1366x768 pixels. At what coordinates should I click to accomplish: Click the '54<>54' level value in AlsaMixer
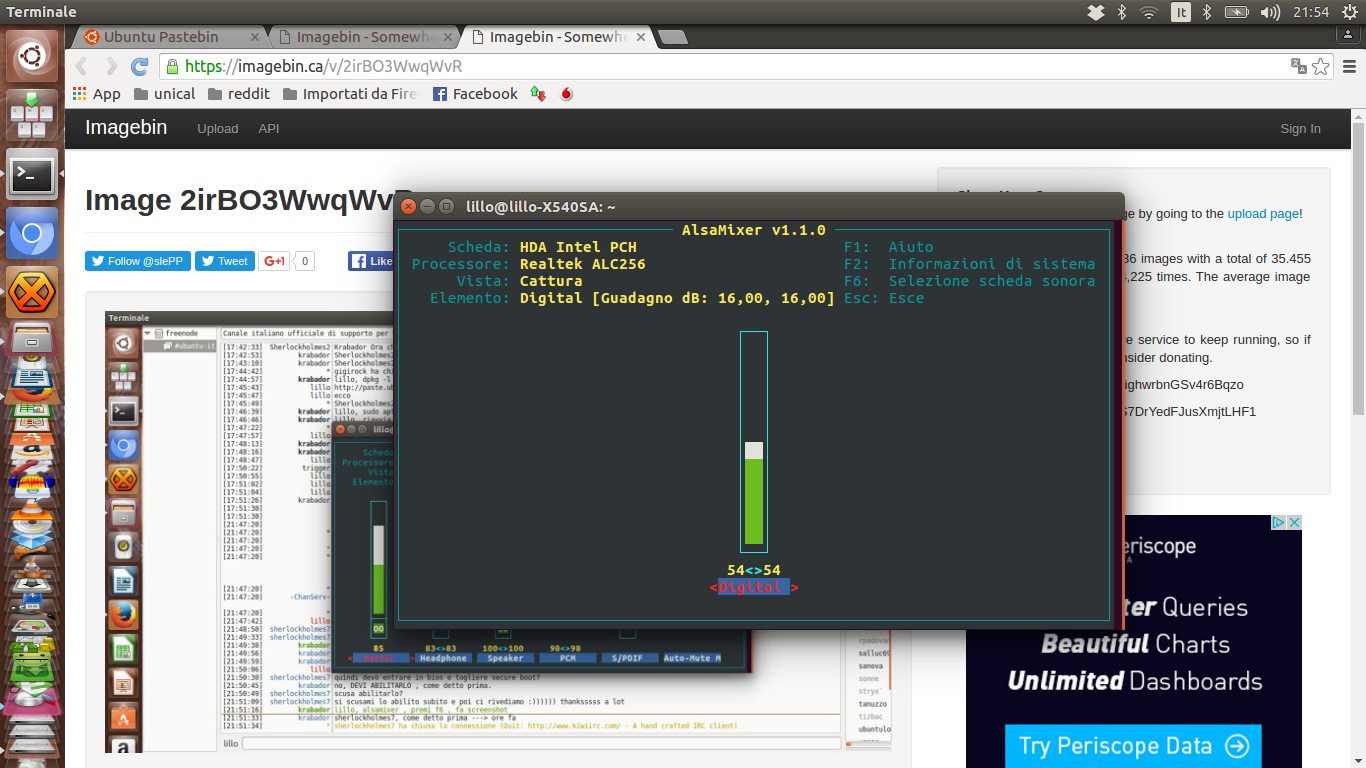tap(754, 570)
